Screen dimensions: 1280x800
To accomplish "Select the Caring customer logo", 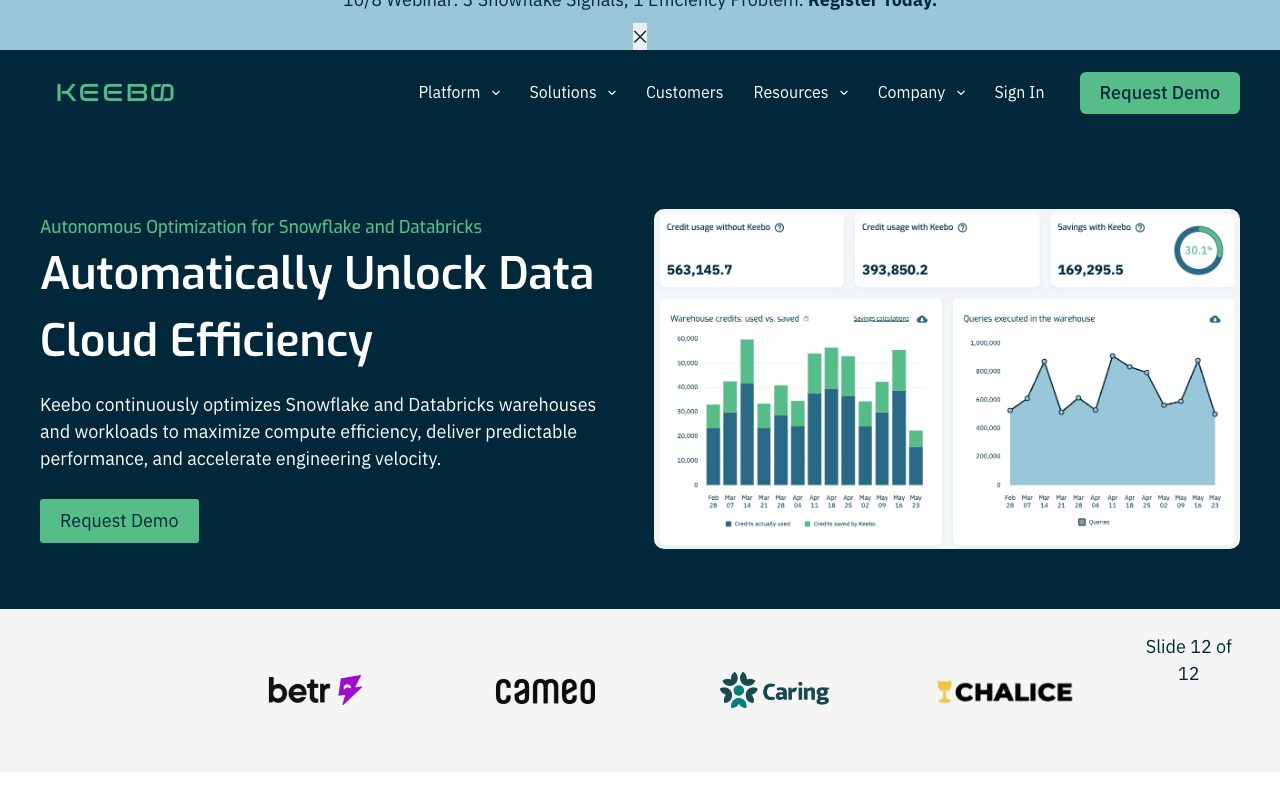I will 775,691.
